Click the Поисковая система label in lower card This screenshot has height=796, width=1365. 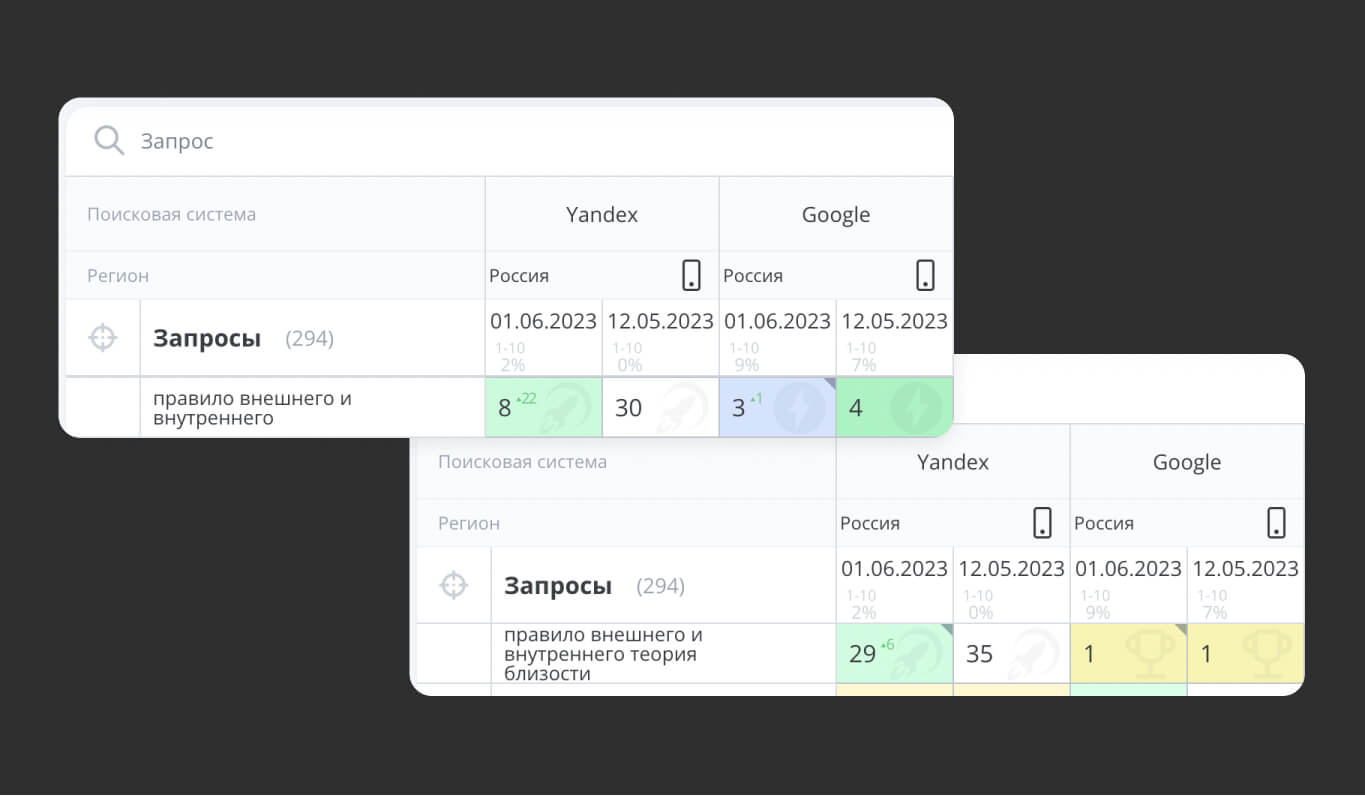click(522, 462)
